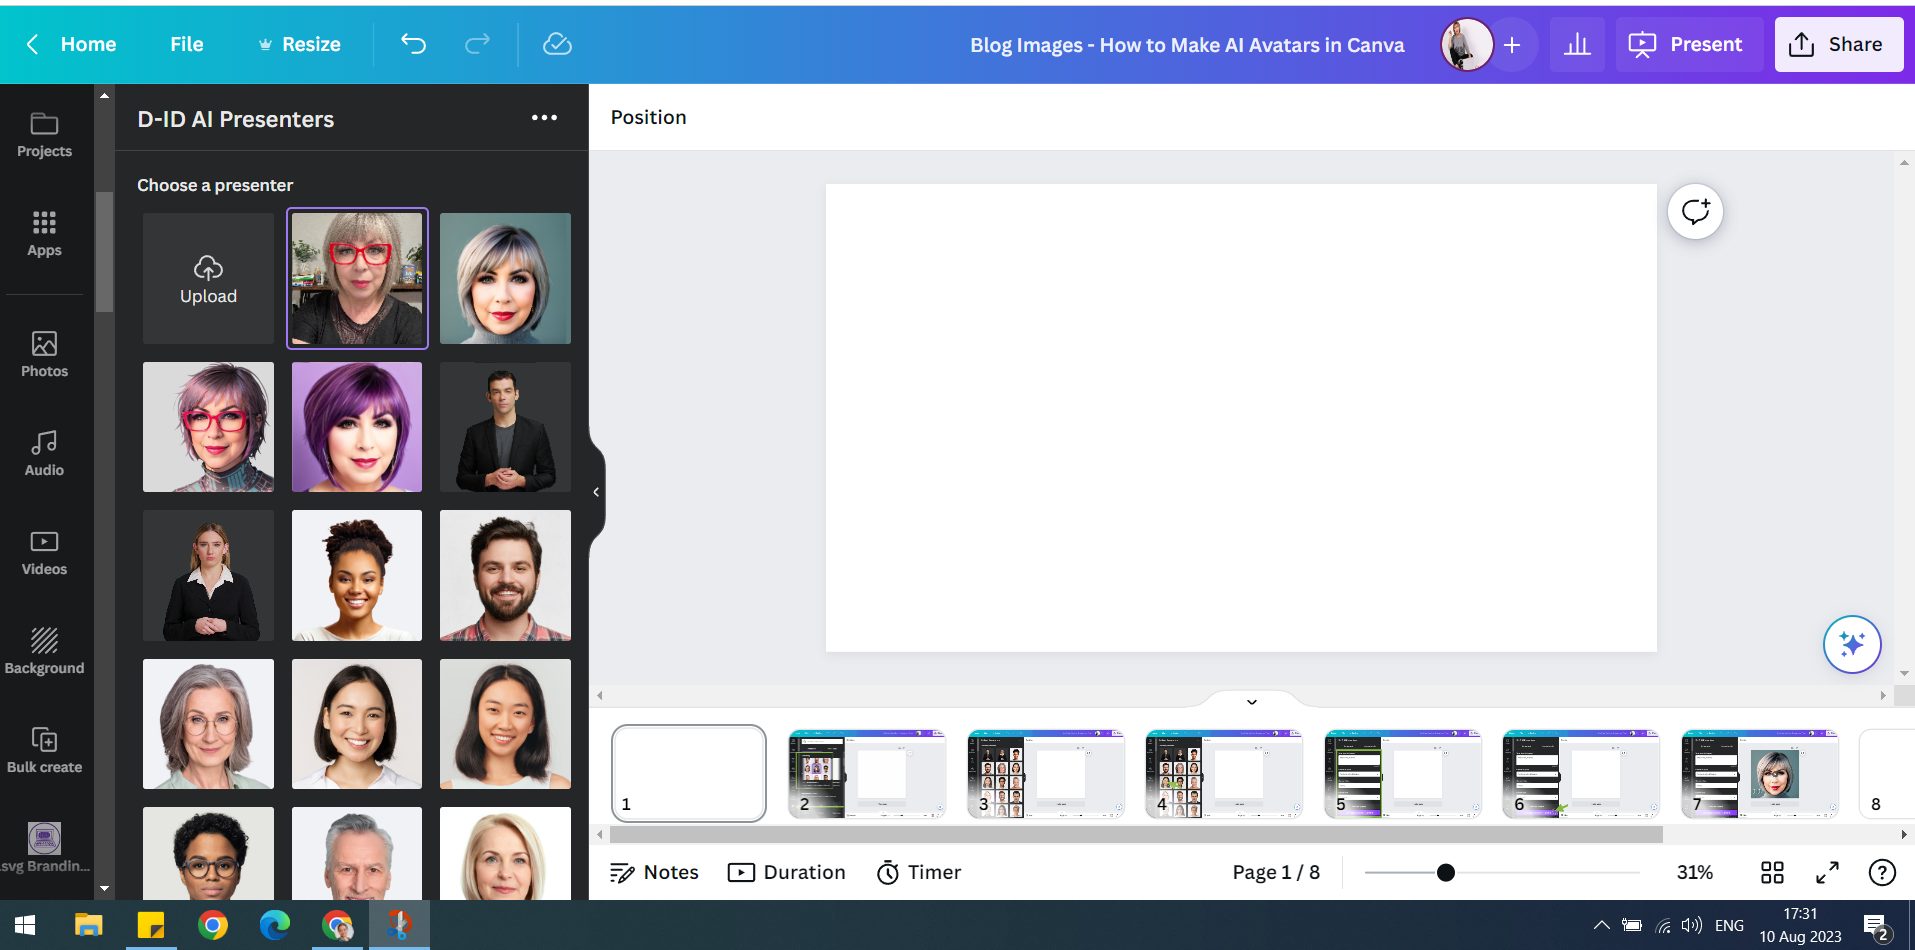Open more options for D-ID AI Presenters

544,117
